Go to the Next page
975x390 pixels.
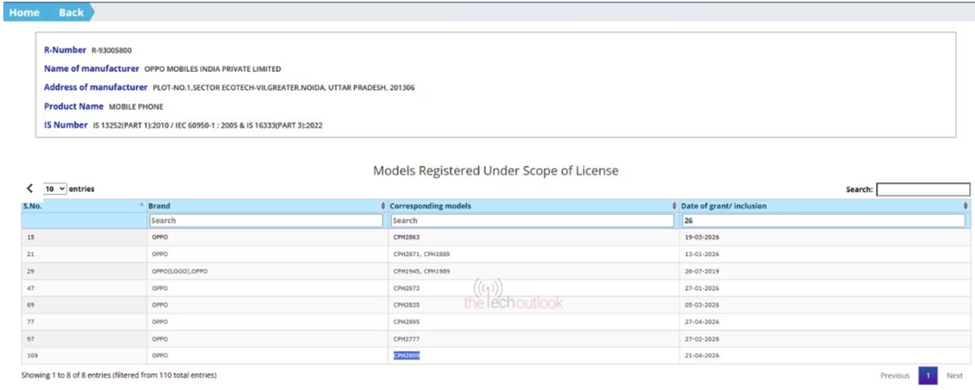tap(954, 376)
